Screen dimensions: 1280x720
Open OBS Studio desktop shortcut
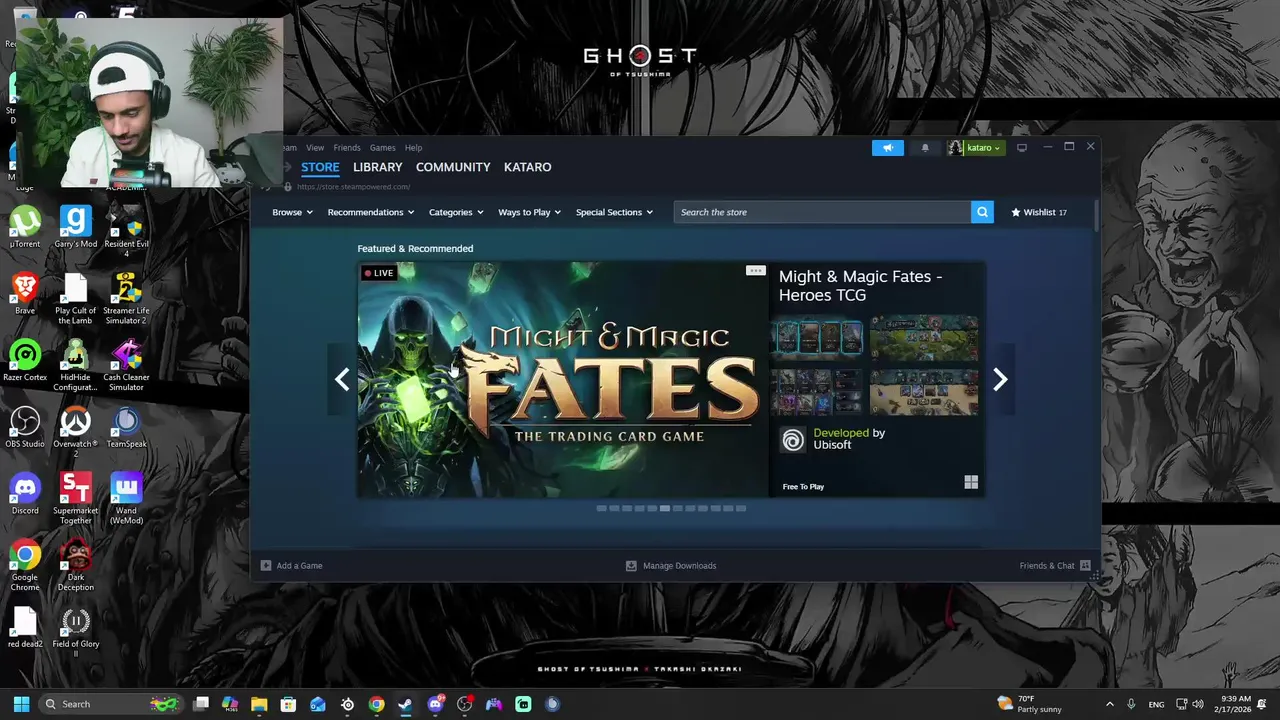pos(25,428)
